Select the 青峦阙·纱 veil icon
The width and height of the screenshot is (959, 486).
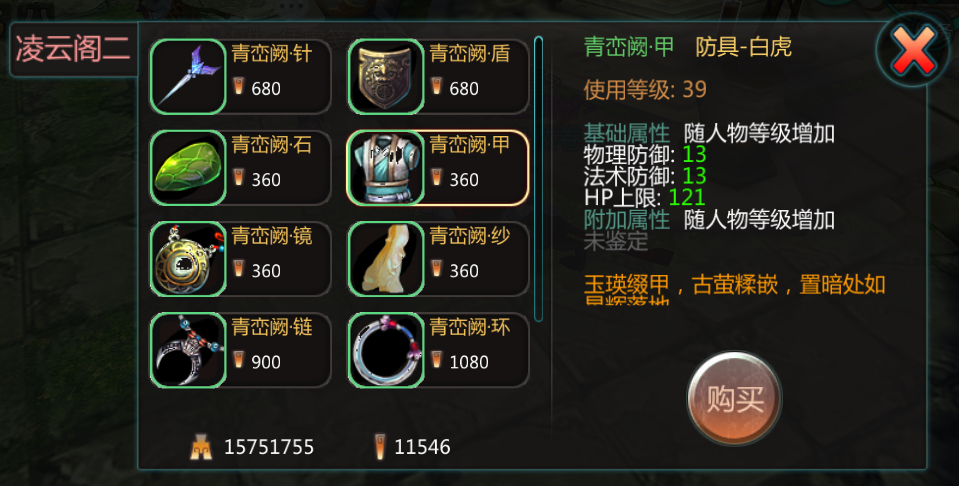(x=386, y=259)
